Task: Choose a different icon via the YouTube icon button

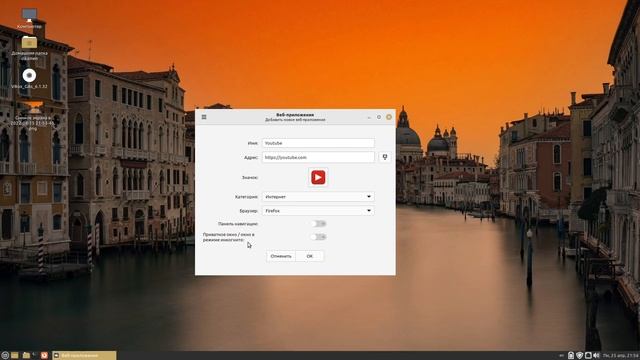Action: pyautogui.click(x=318, y=177)
